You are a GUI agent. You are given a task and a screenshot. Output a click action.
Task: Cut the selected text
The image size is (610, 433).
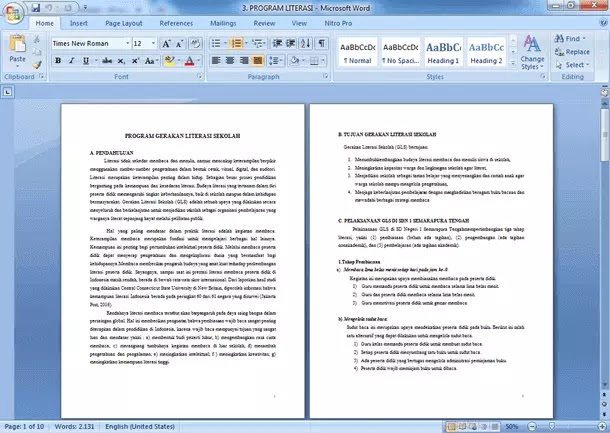tap(37, 39)
